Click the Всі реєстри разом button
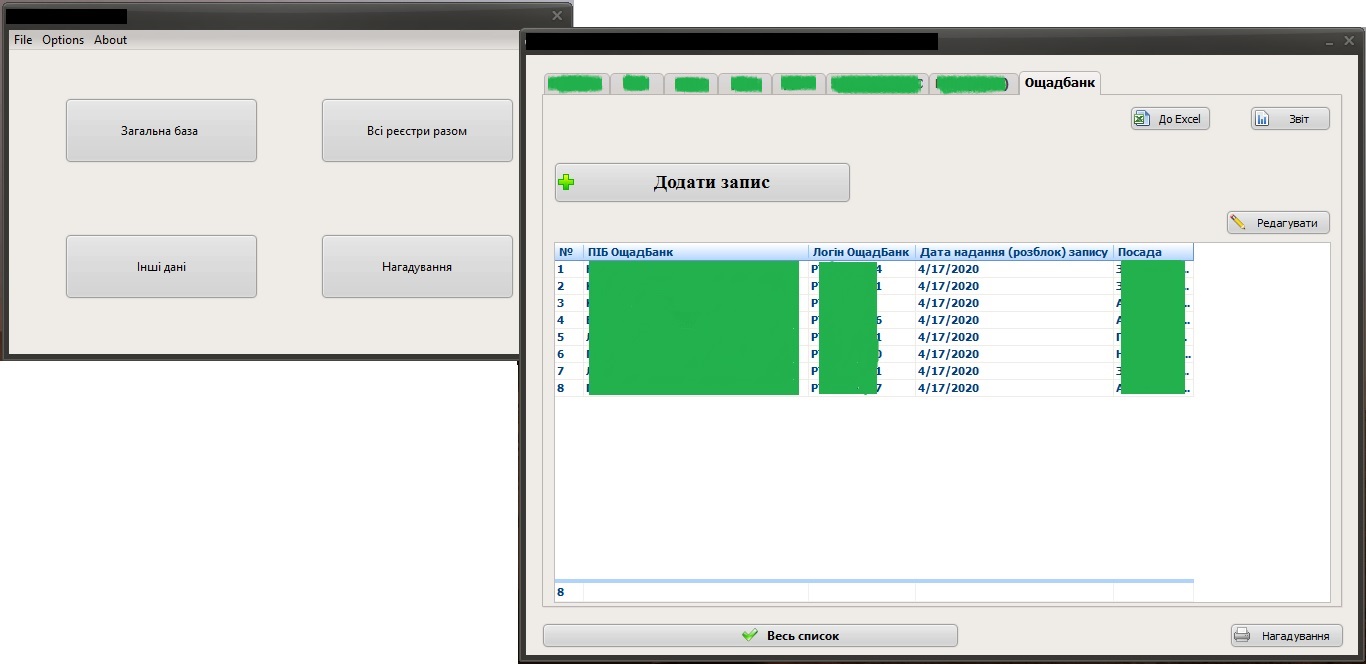1366x664 pixels. [417, 130]
